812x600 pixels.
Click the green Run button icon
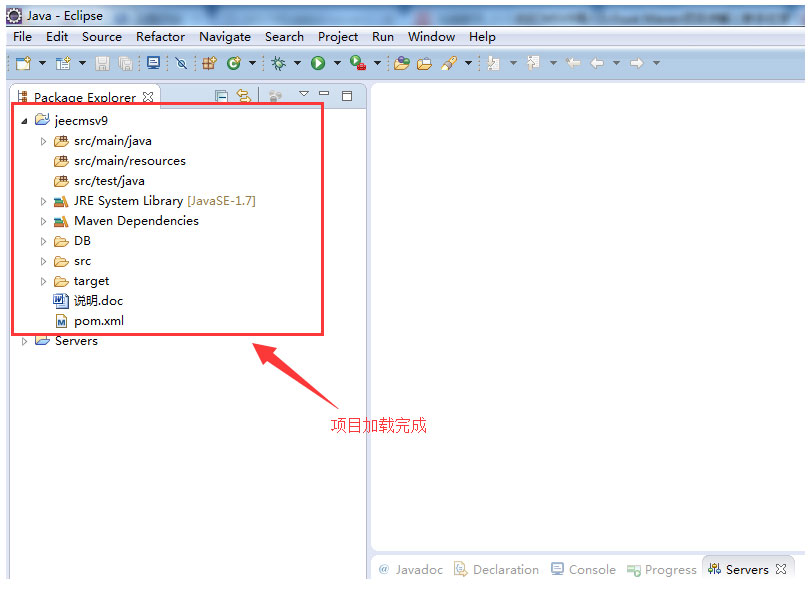pyautogui.click(x=318, y=63)
